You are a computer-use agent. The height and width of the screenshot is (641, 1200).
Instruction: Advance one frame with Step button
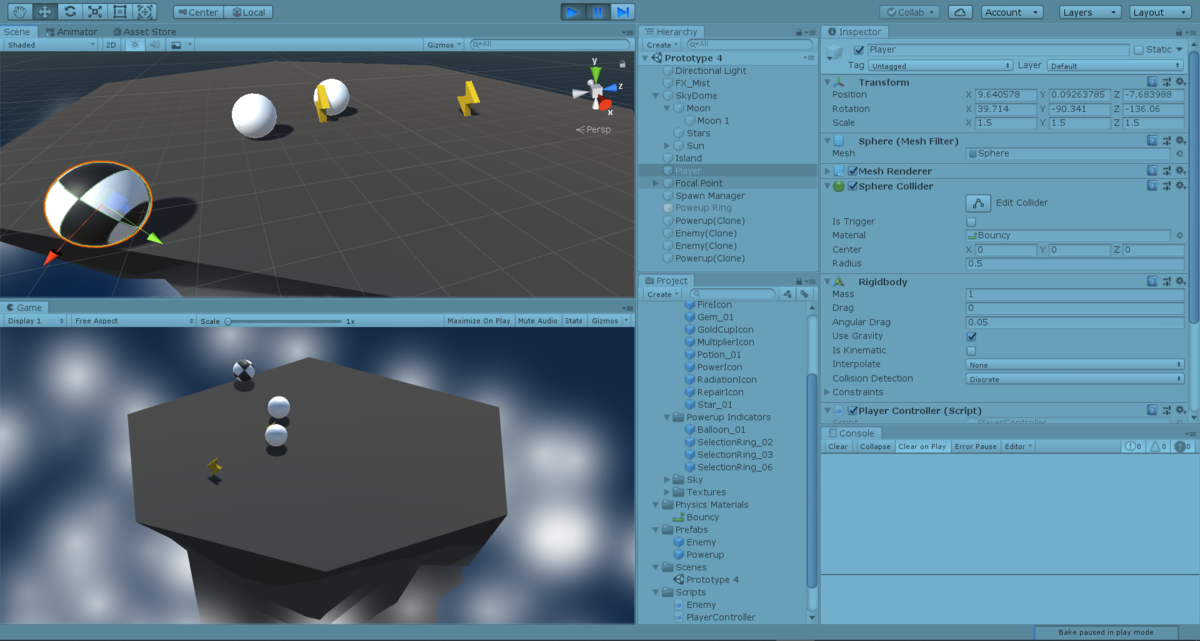623,12
